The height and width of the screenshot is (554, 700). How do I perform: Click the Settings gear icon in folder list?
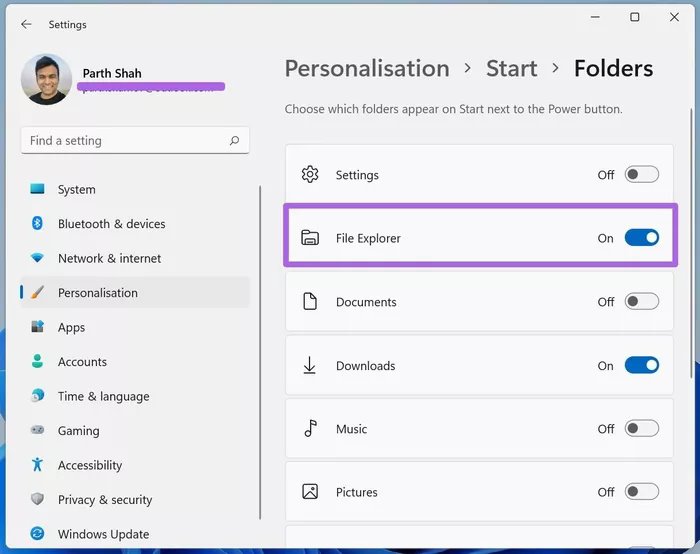tap(310, 175)
